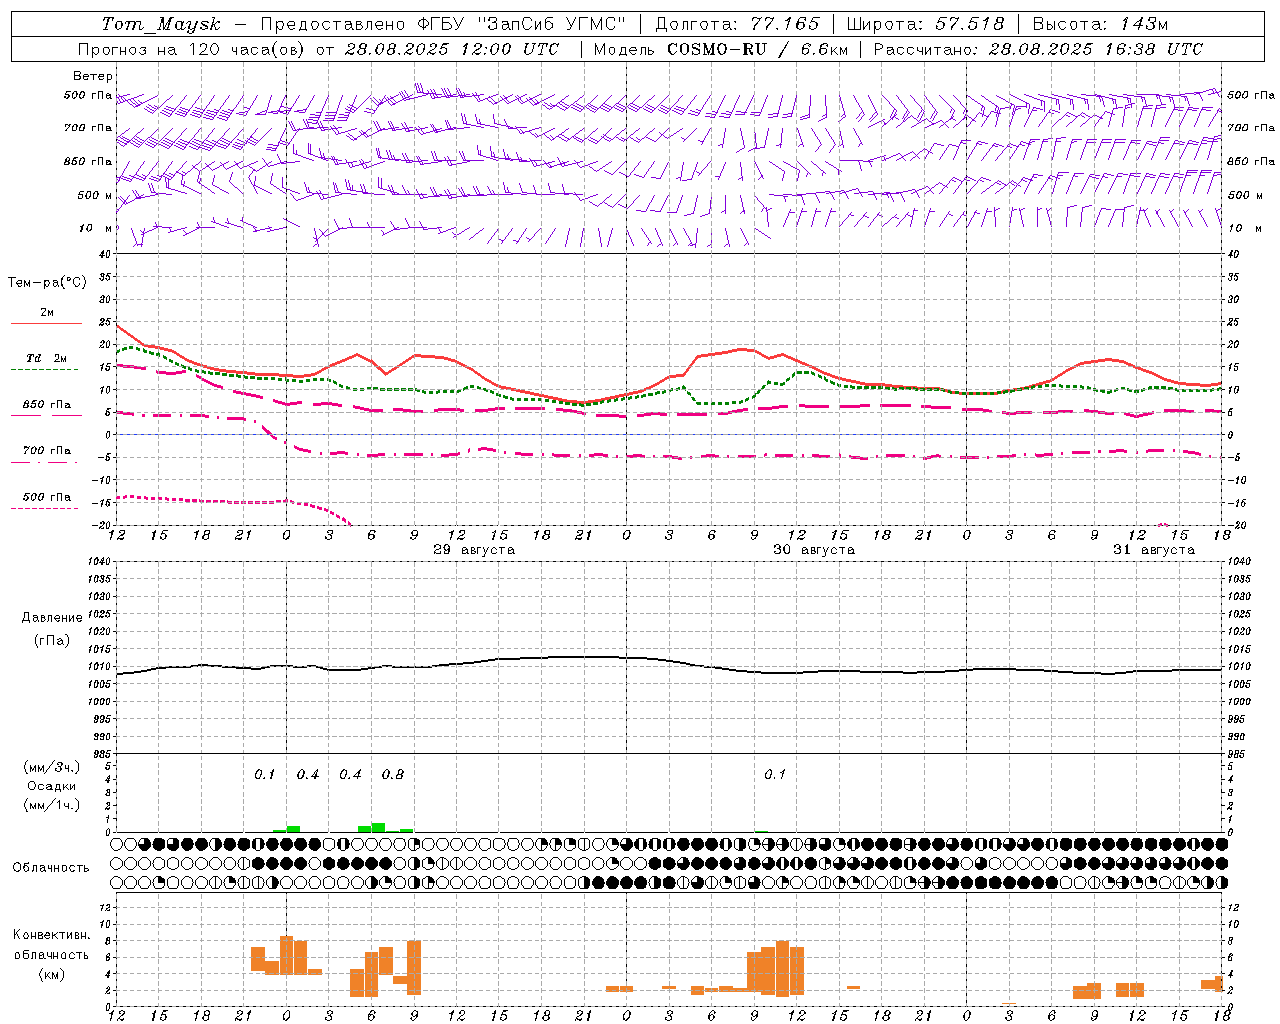Image resolution: width=1280 pixels, height=1024 pixels.
Task: Click the Высота: 143м value
Action: (1100, 24)
